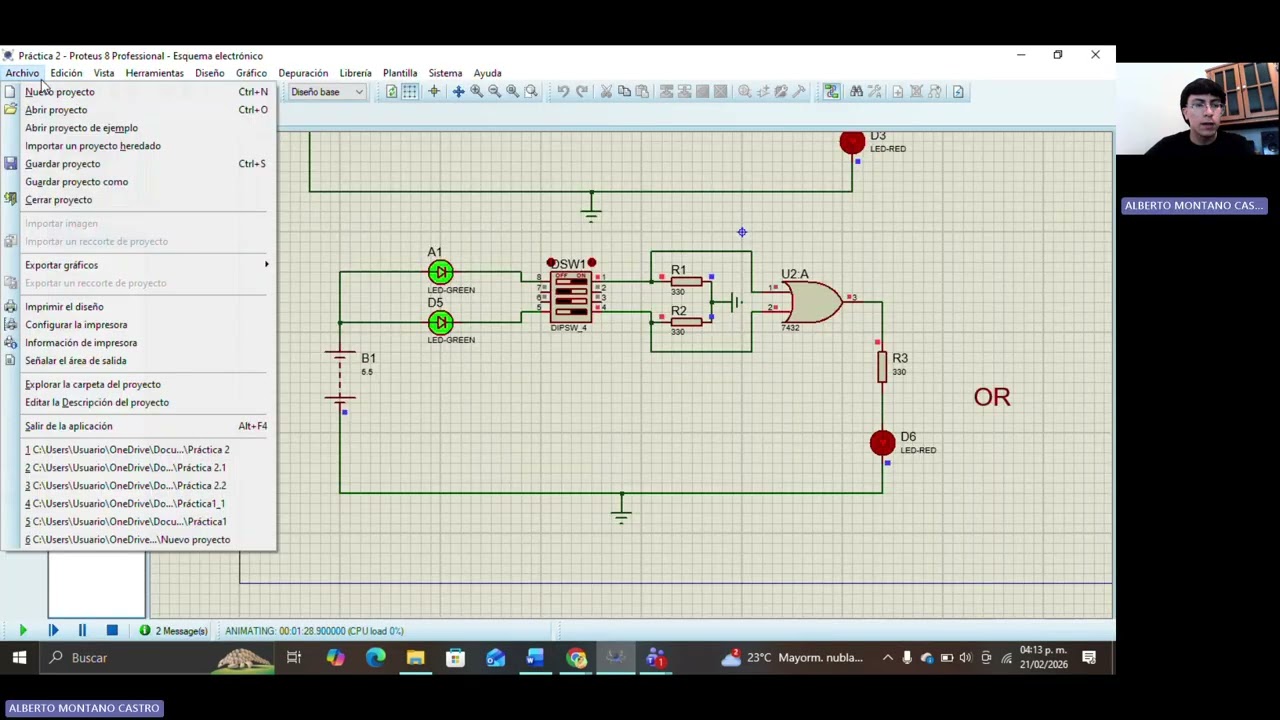1280x720 pixels.
Task: Toggle the wire autorouter icon
Action: (x=831, y=91)
